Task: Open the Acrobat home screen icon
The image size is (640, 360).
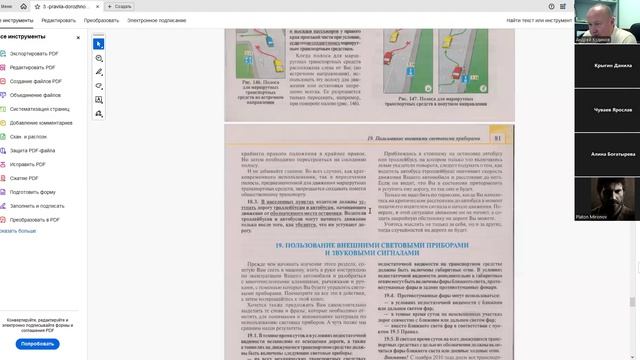Action: click(24, 6)
